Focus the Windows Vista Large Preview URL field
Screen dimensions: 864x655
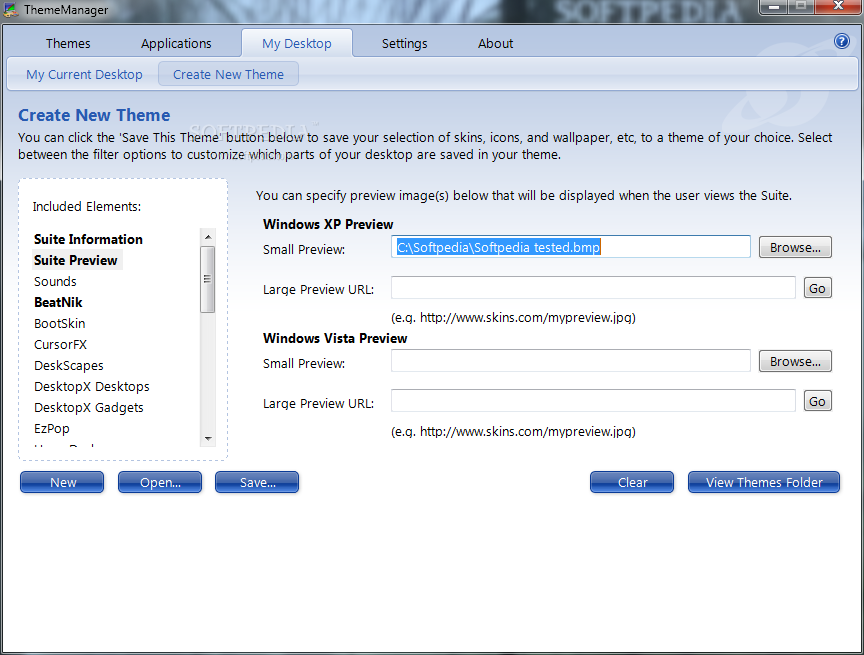(593, 401)
